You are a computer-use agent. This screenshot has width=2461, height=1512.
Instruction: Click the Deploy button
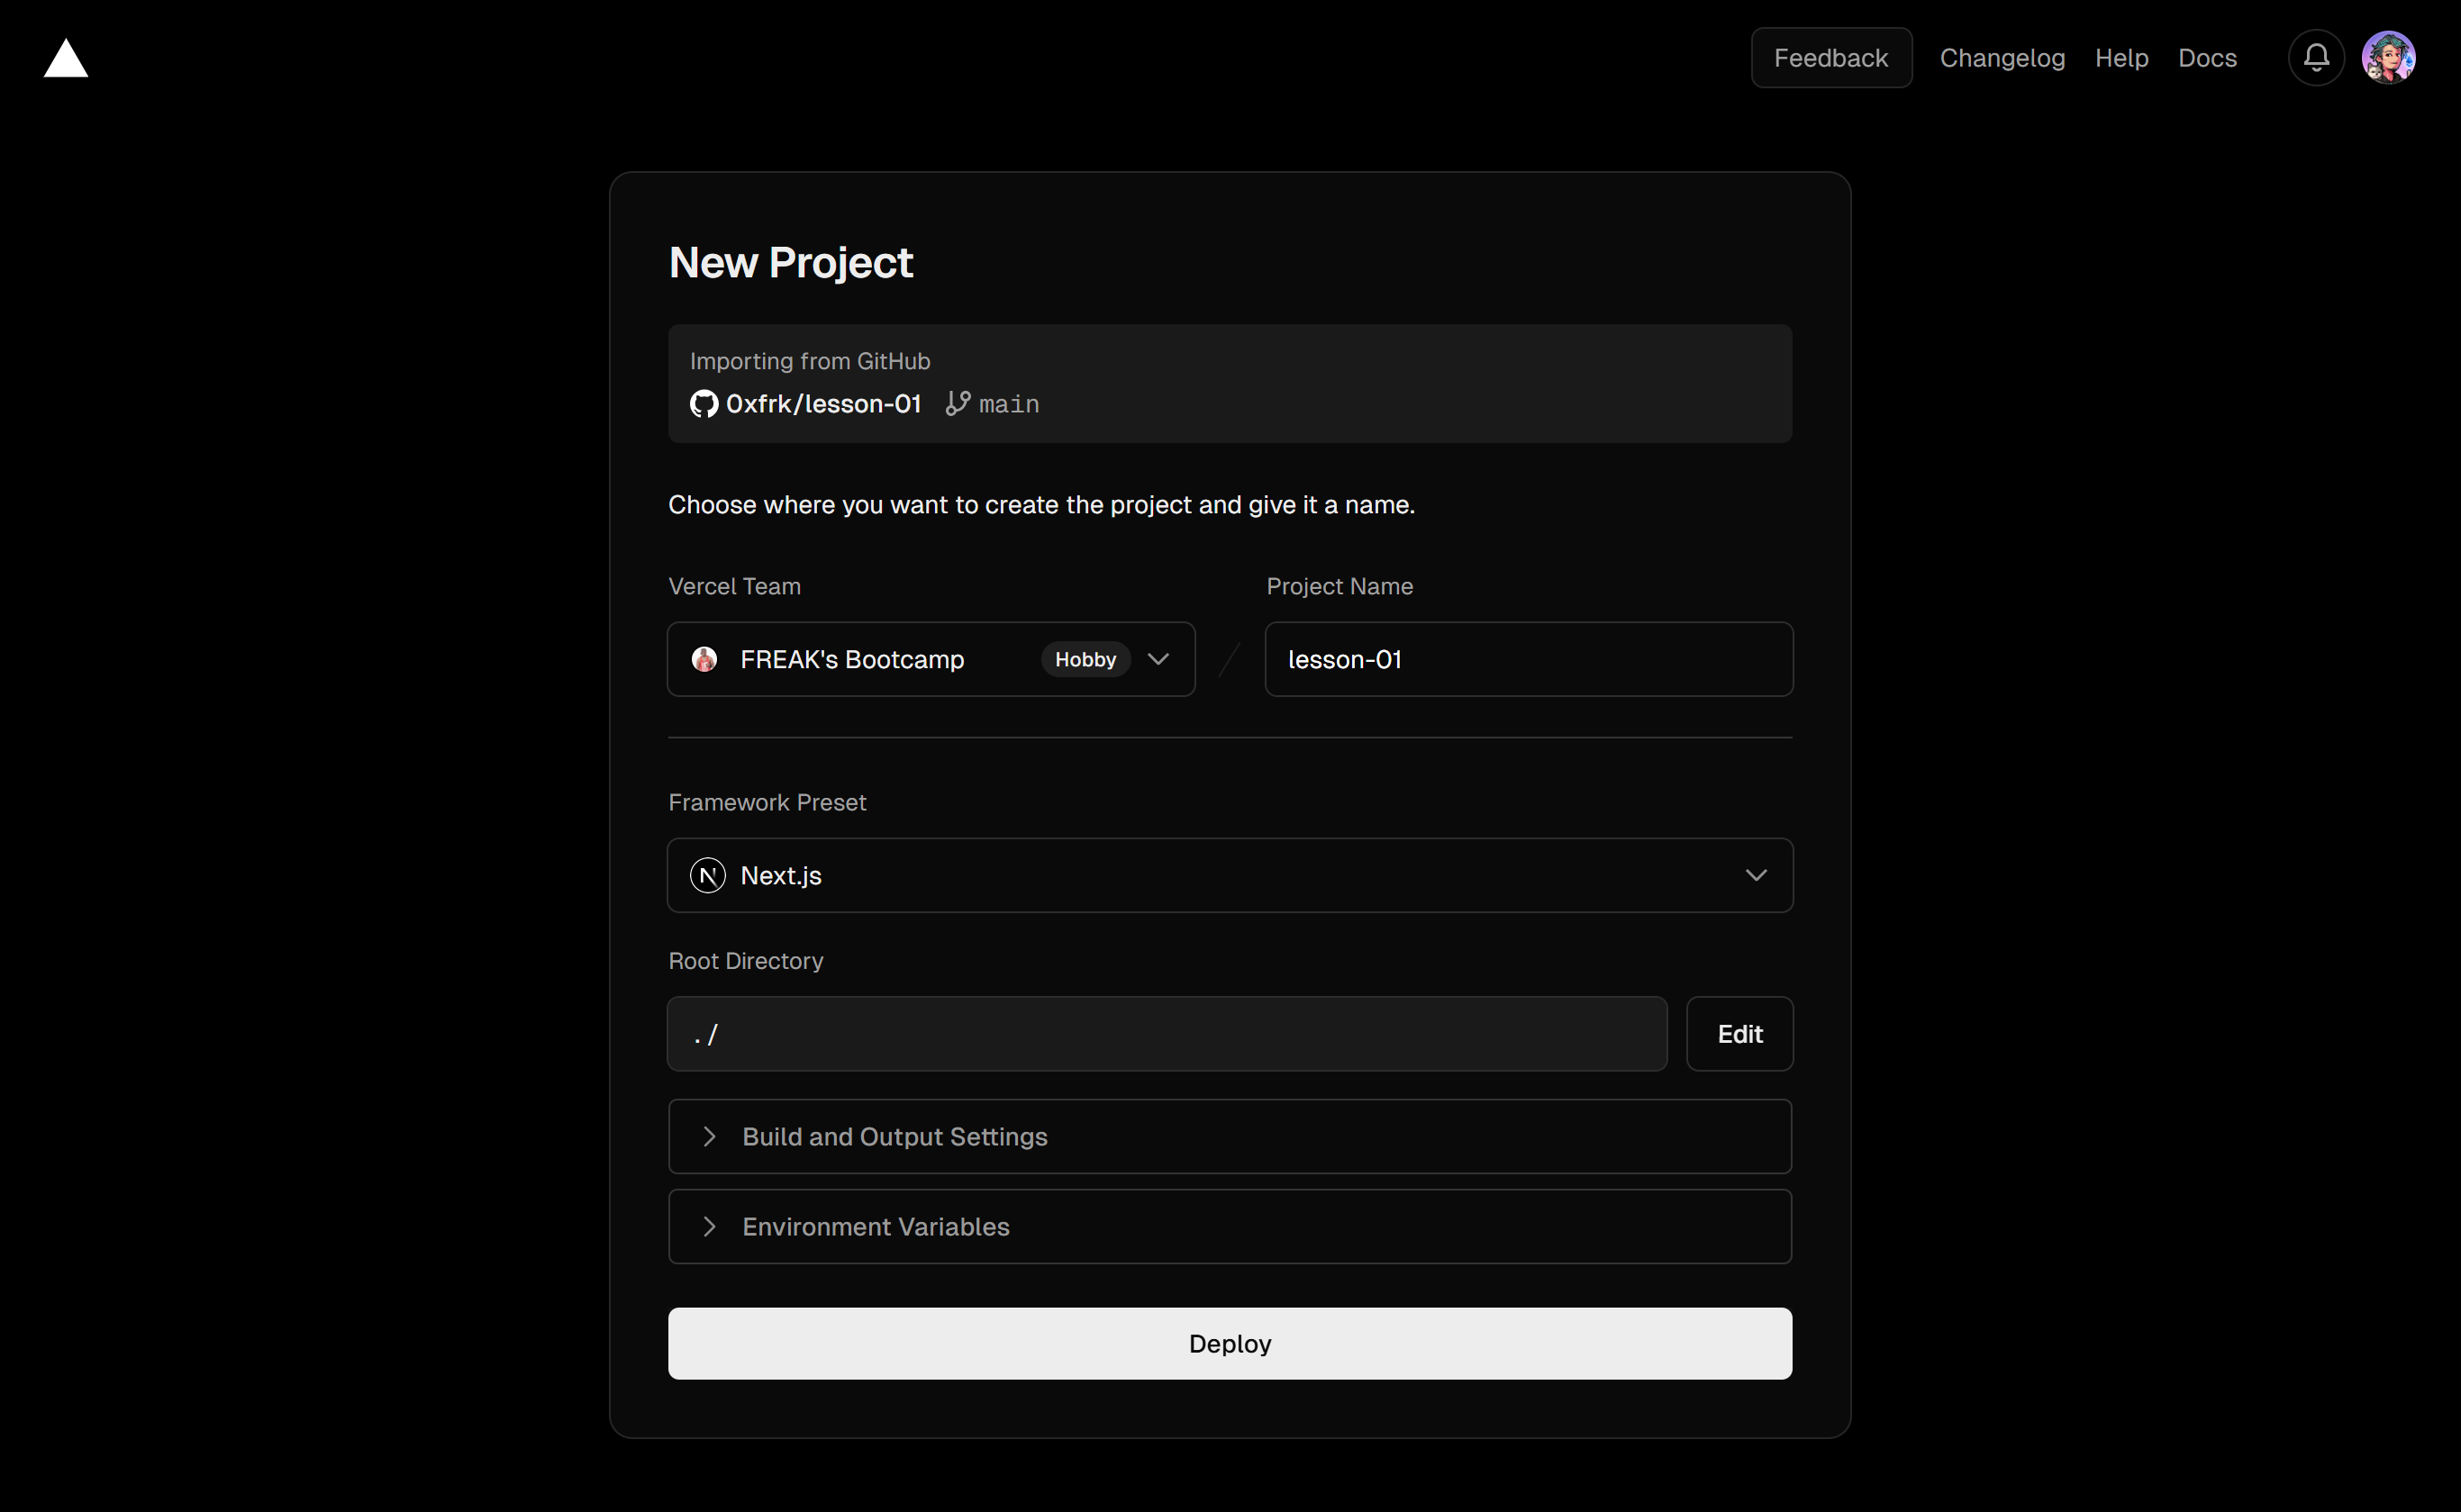1230,1343
